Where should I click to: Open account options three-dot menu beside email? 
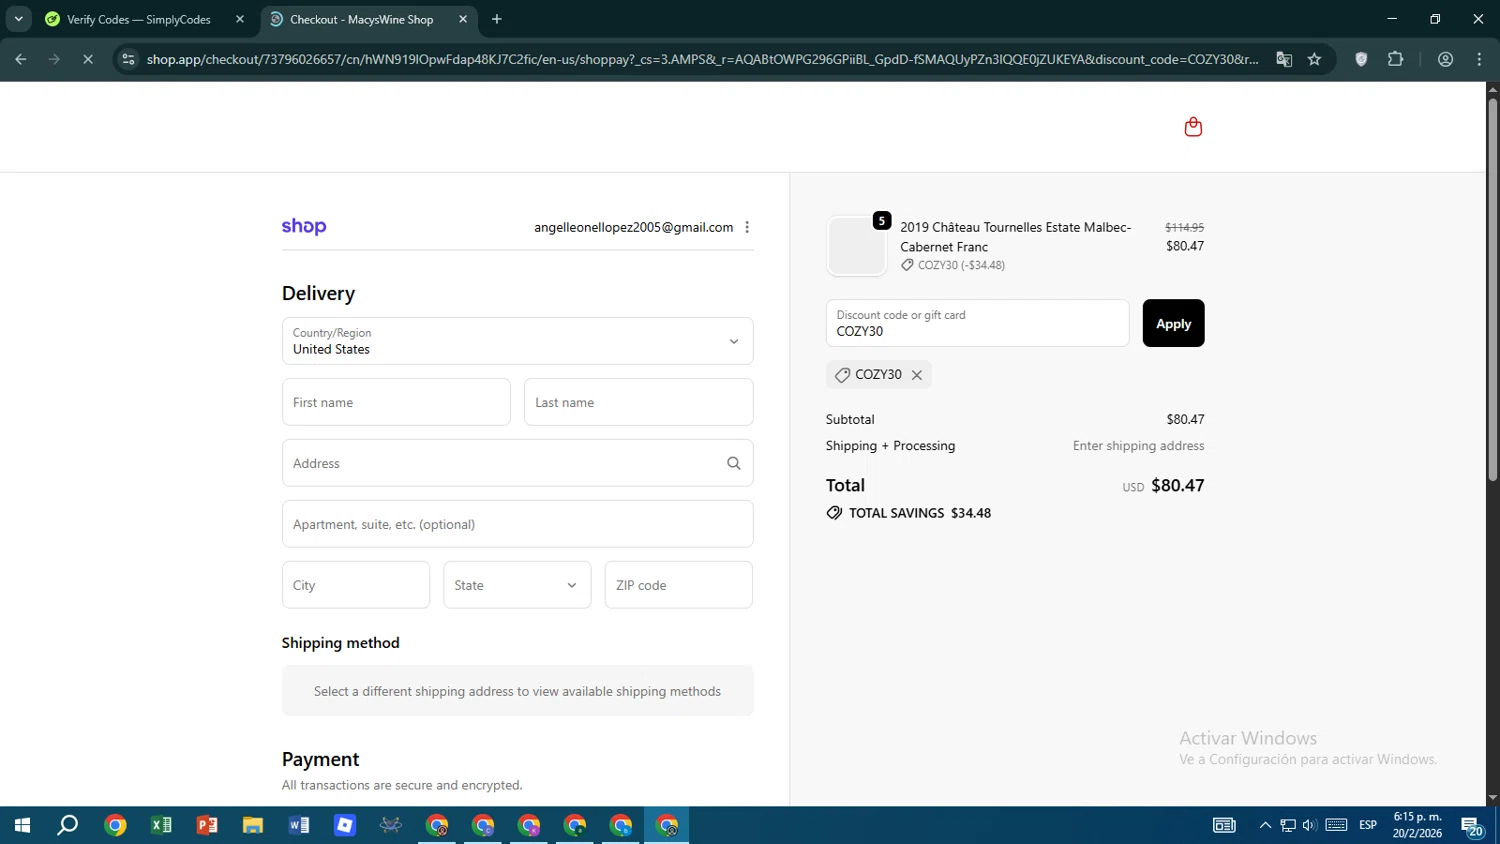click(747, 227)
